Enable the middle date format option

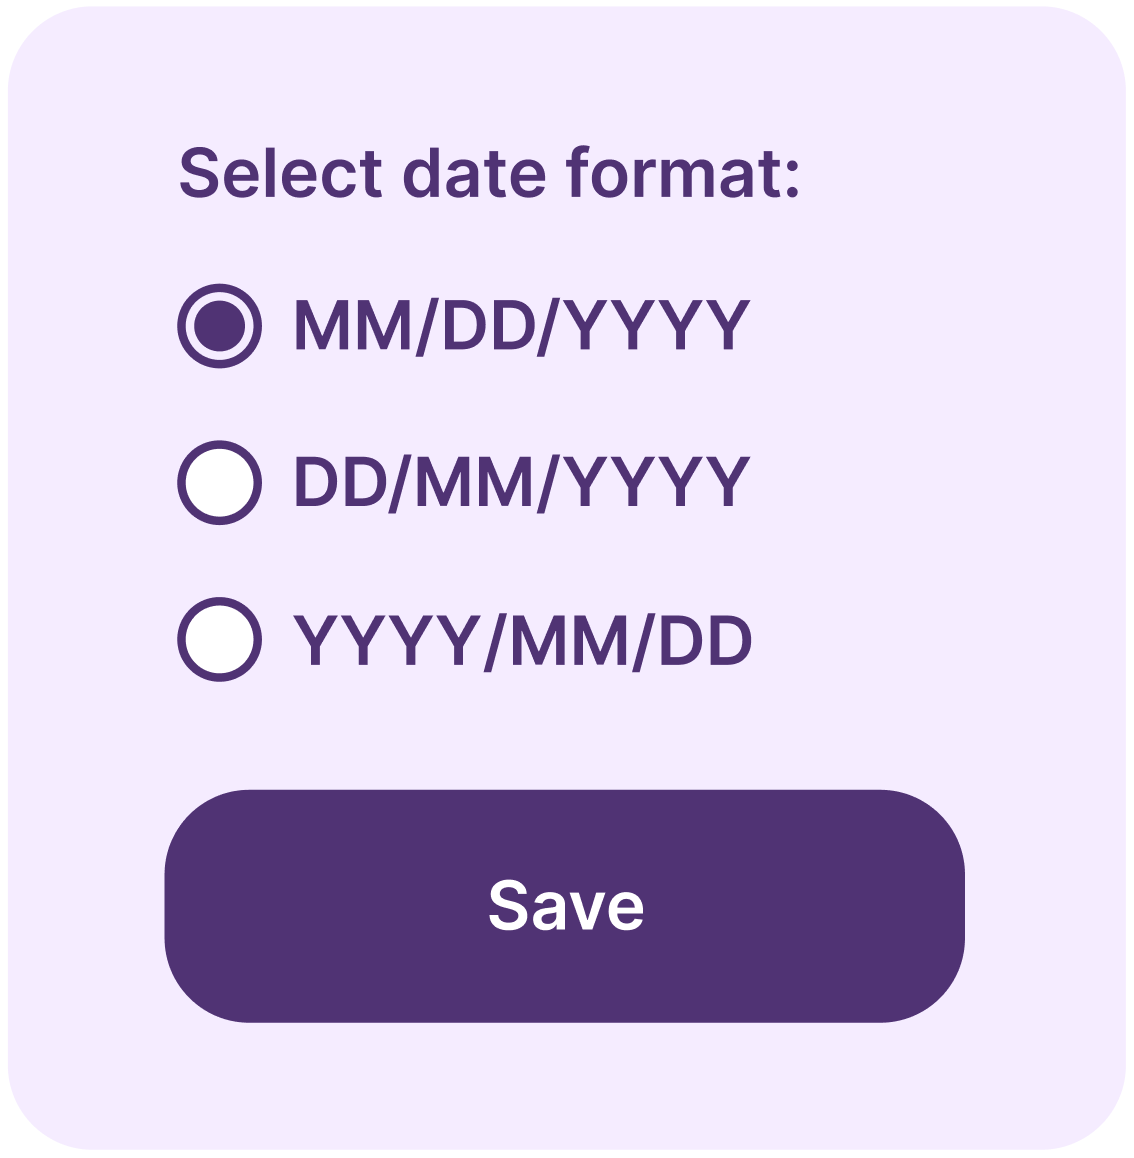(220, 483)
